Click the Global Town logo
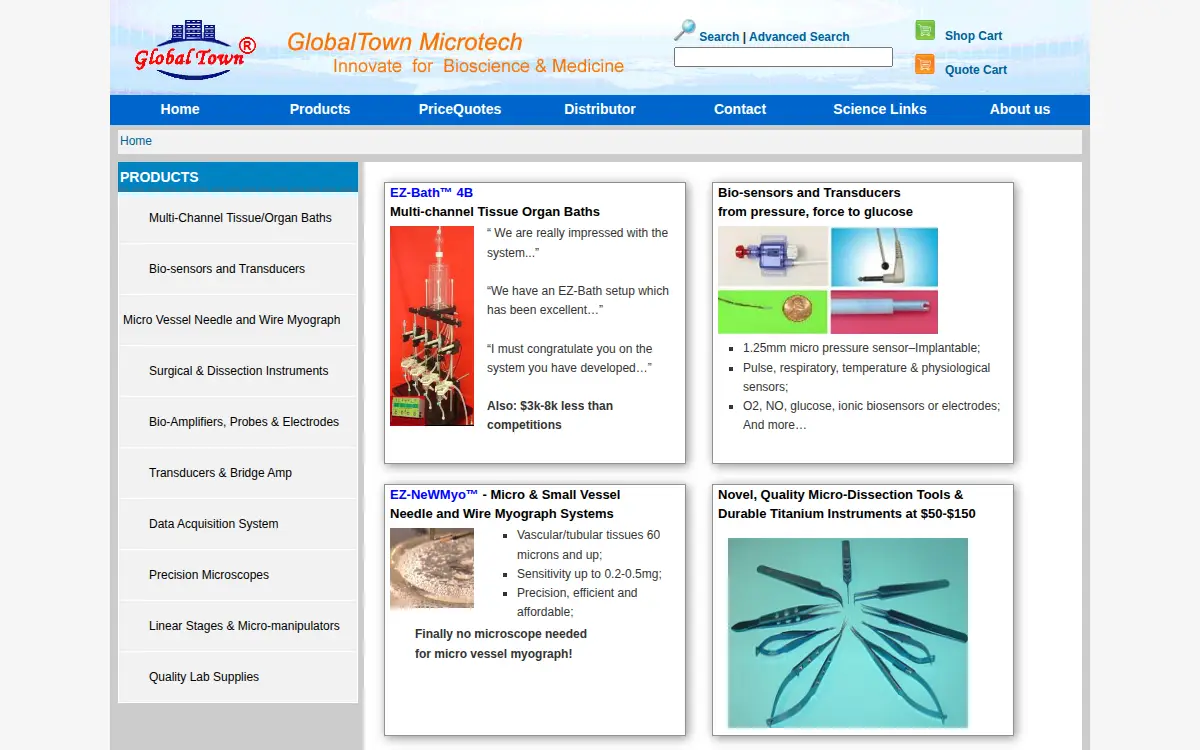Image resolution: width=1200 pixels, height=750 pixels. click(x=195, y=48)
